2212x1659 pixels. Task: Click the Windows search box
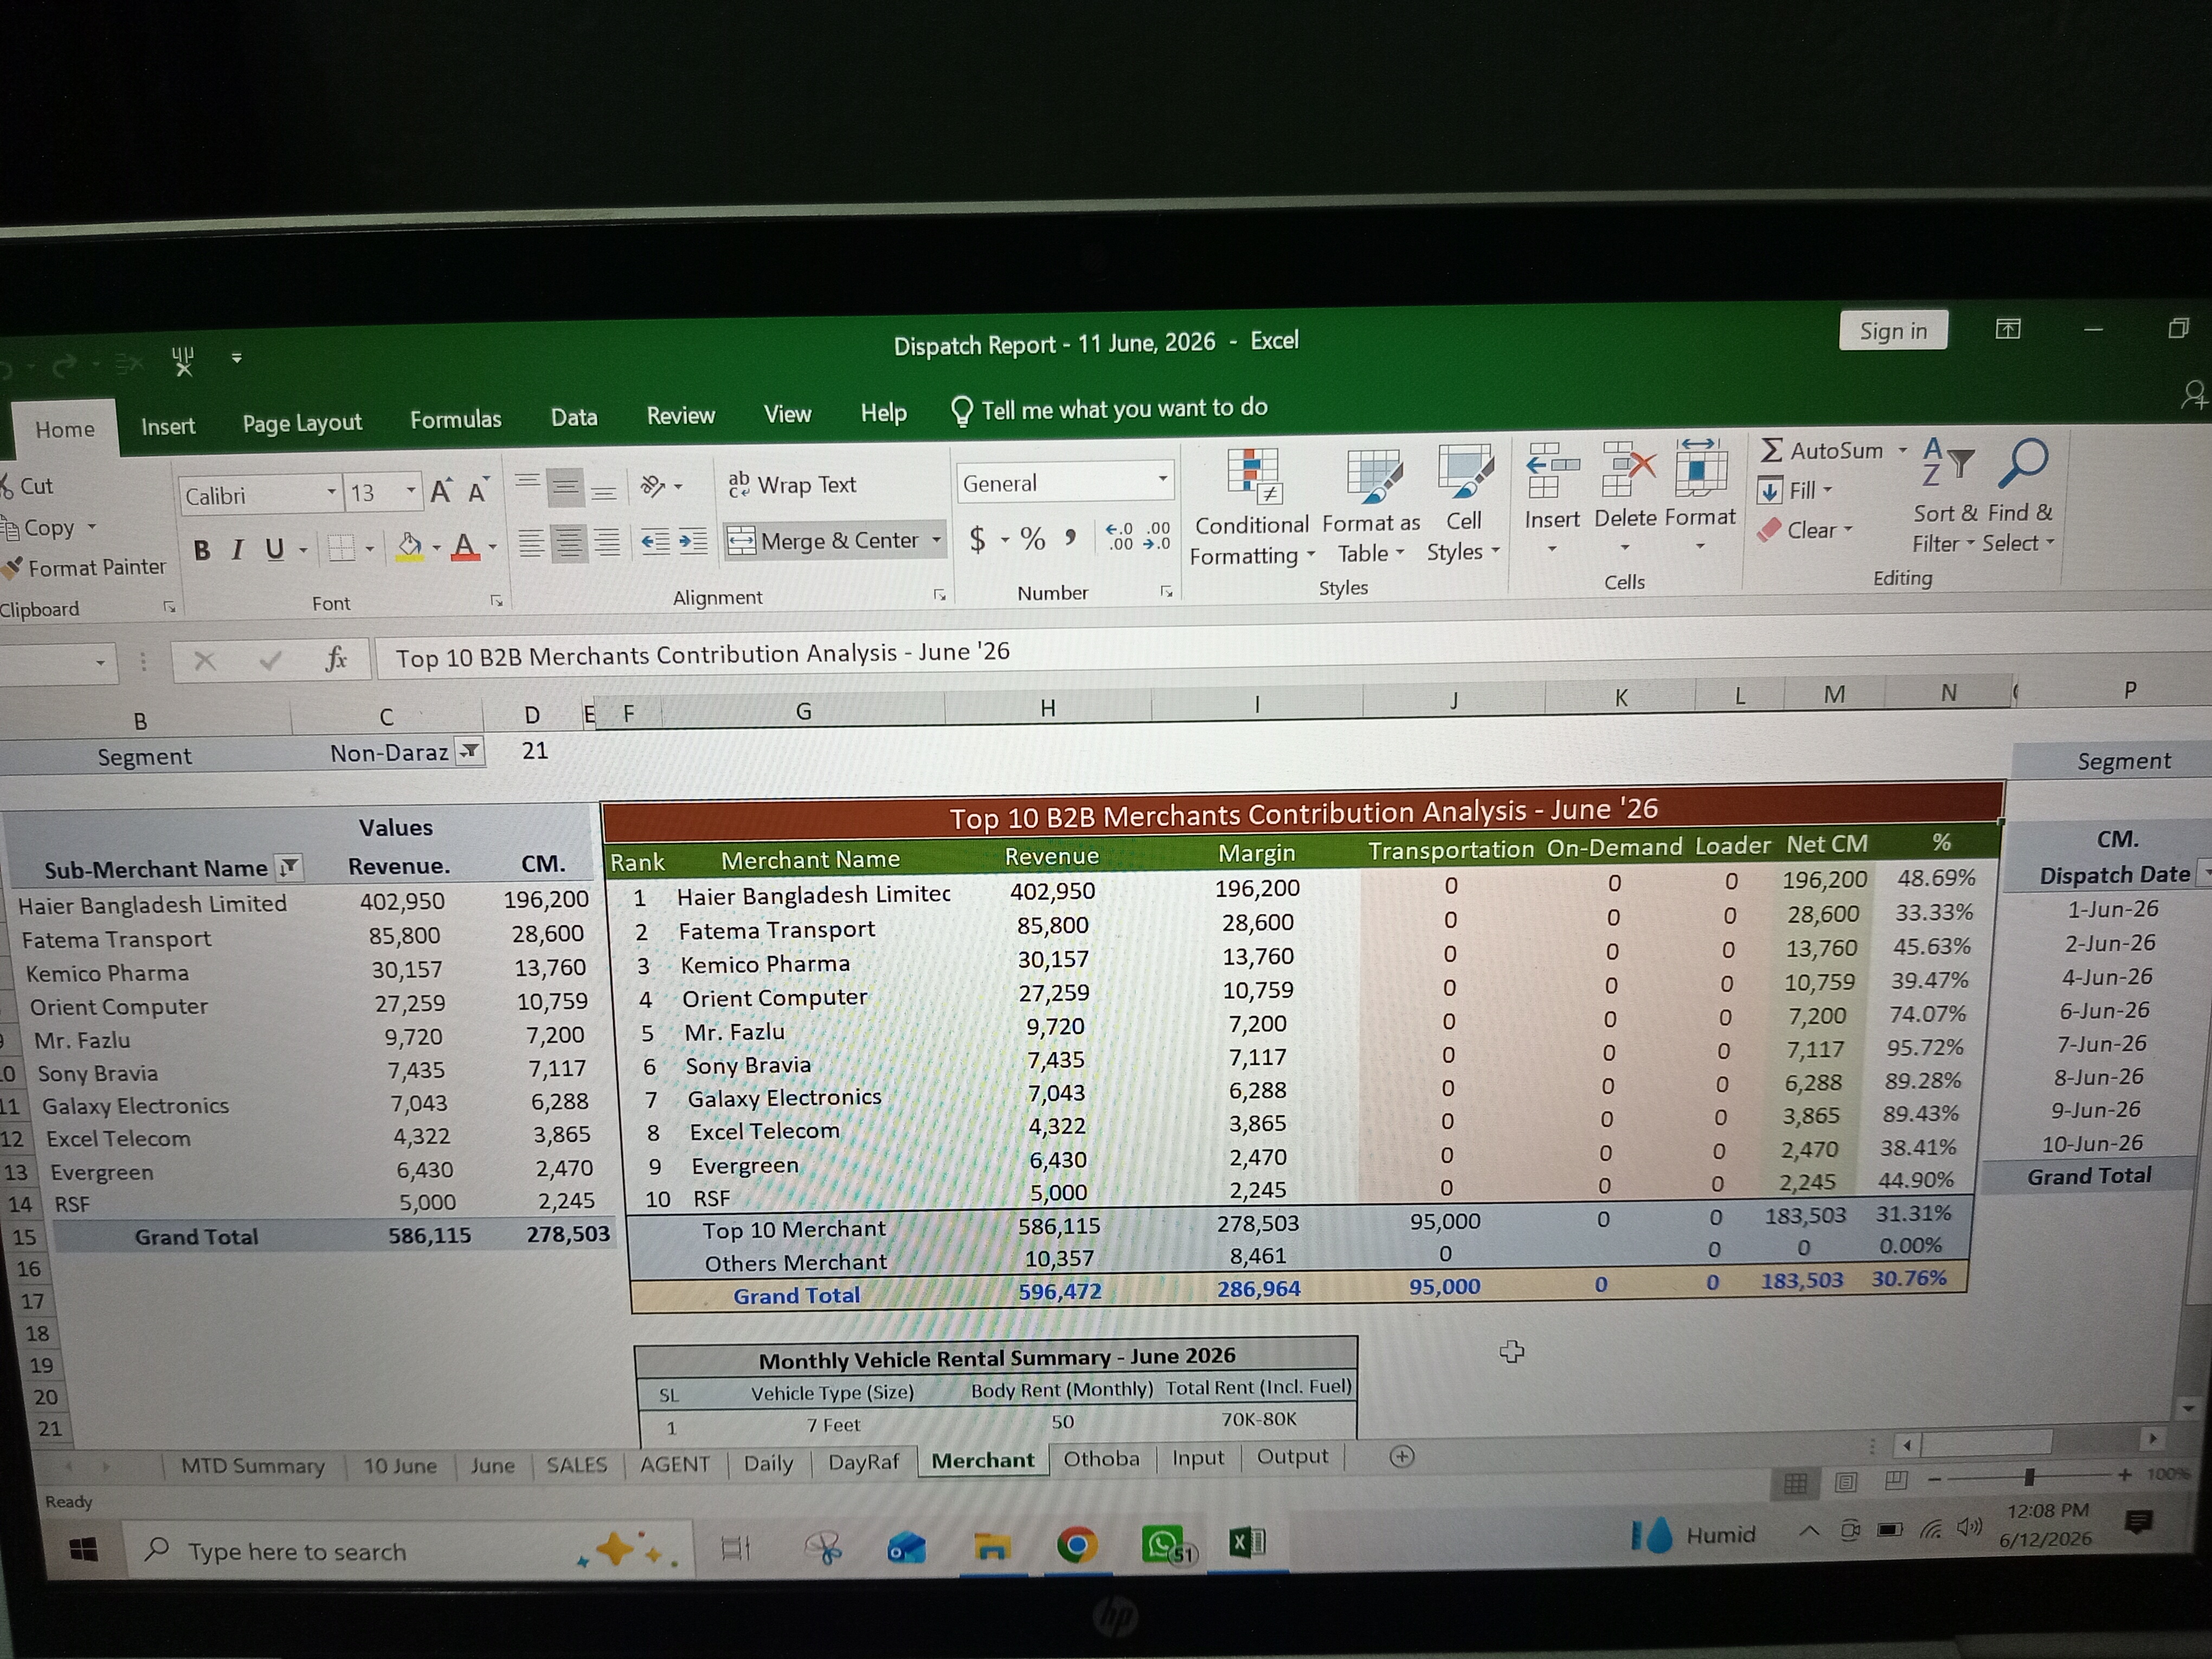coord(408,1550)
